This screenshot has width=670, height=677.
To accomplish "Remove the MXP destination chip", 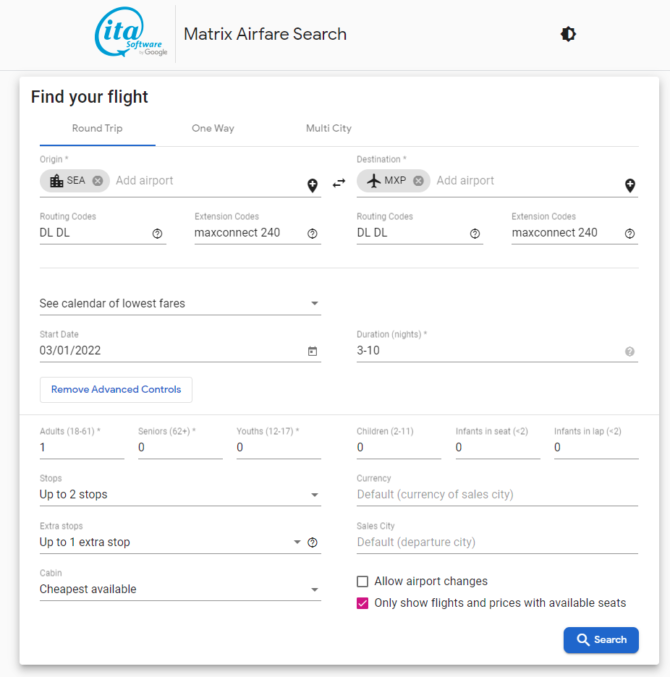I will 418,180.
